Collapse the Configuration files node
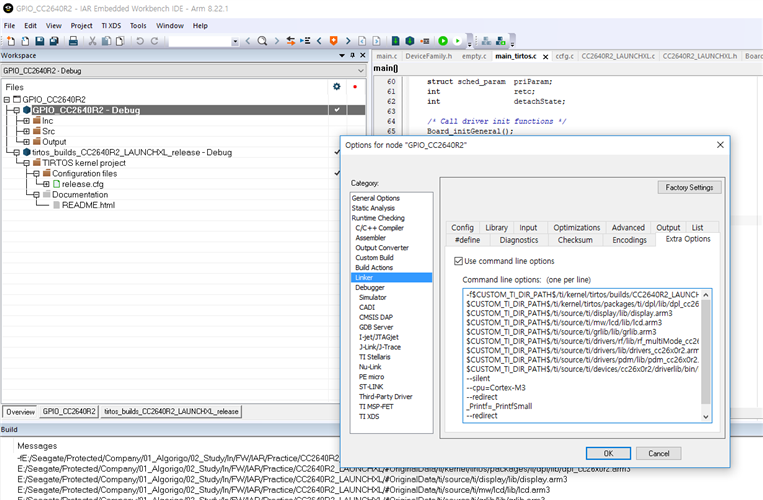Screen dimensions: 763x500 pyautogui.click(x=36, y=174)
